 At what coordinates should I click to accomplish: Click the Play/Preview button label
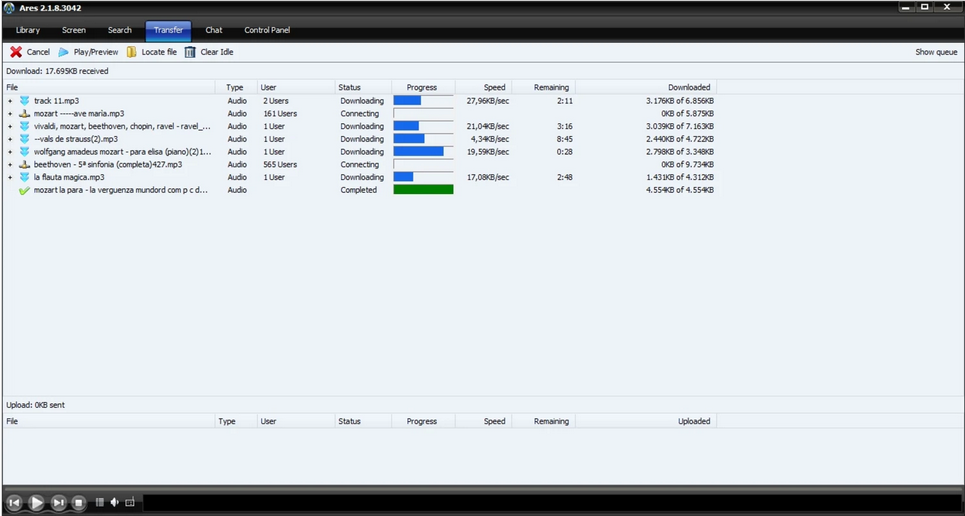coord(96,52)
